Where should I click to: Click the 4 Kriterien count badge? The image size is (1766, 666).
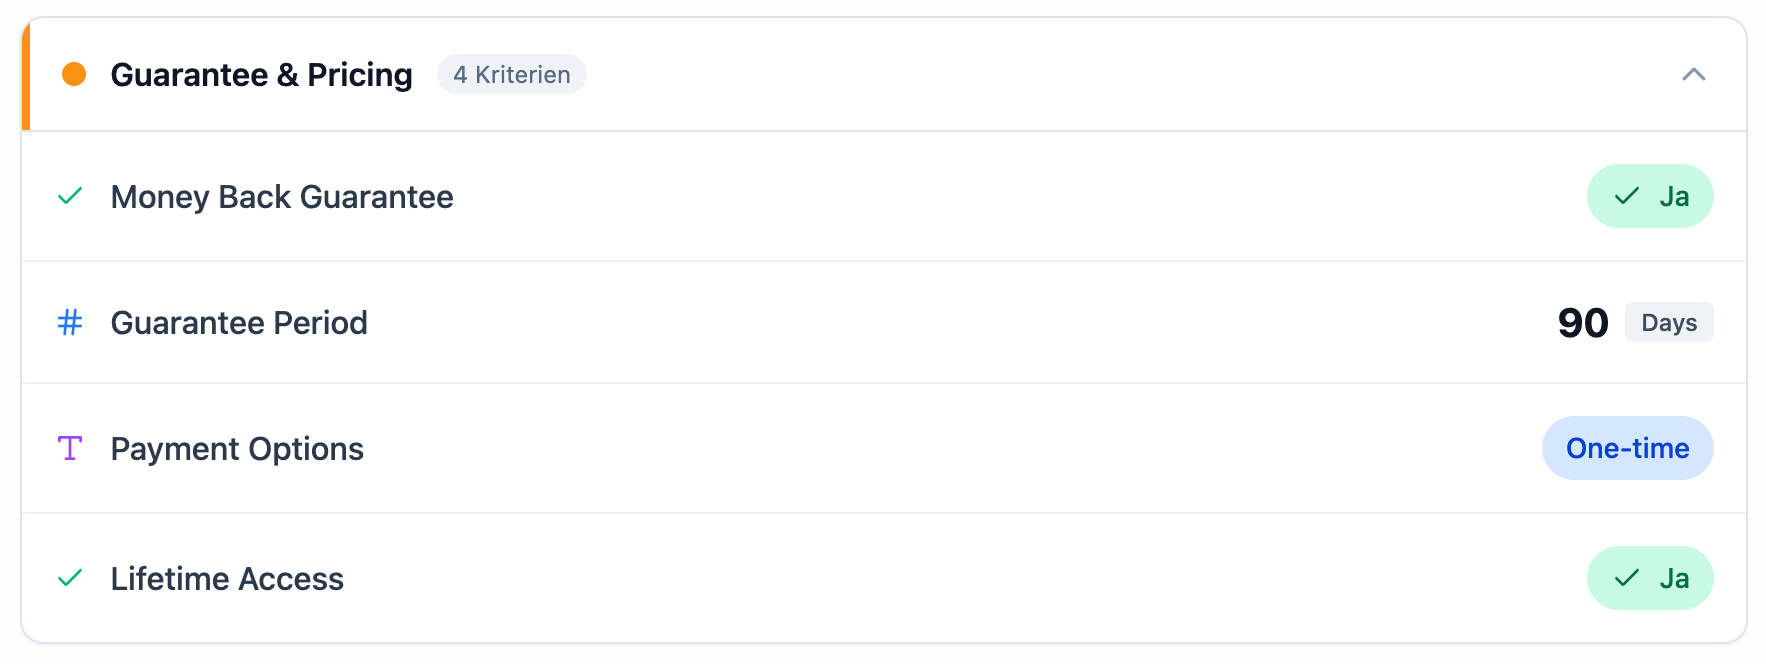click(512, 75)
